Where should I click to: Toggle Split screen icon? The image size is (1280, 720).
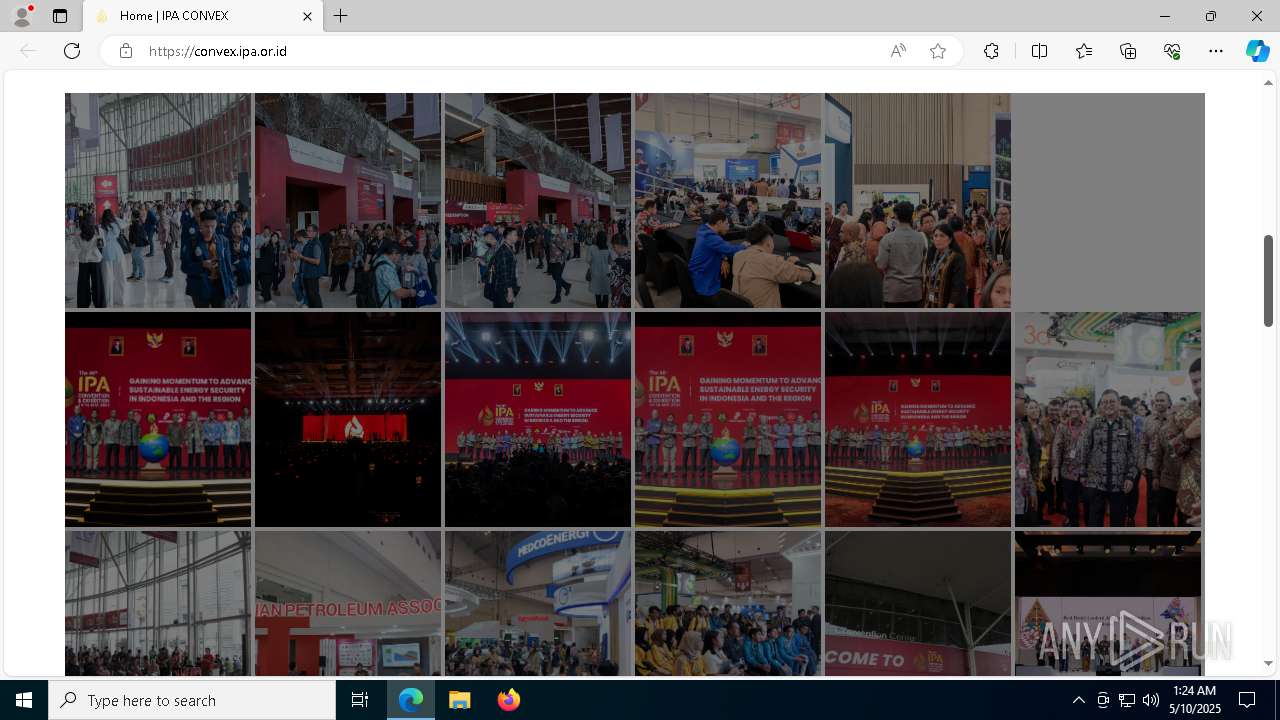[1039, 51]
